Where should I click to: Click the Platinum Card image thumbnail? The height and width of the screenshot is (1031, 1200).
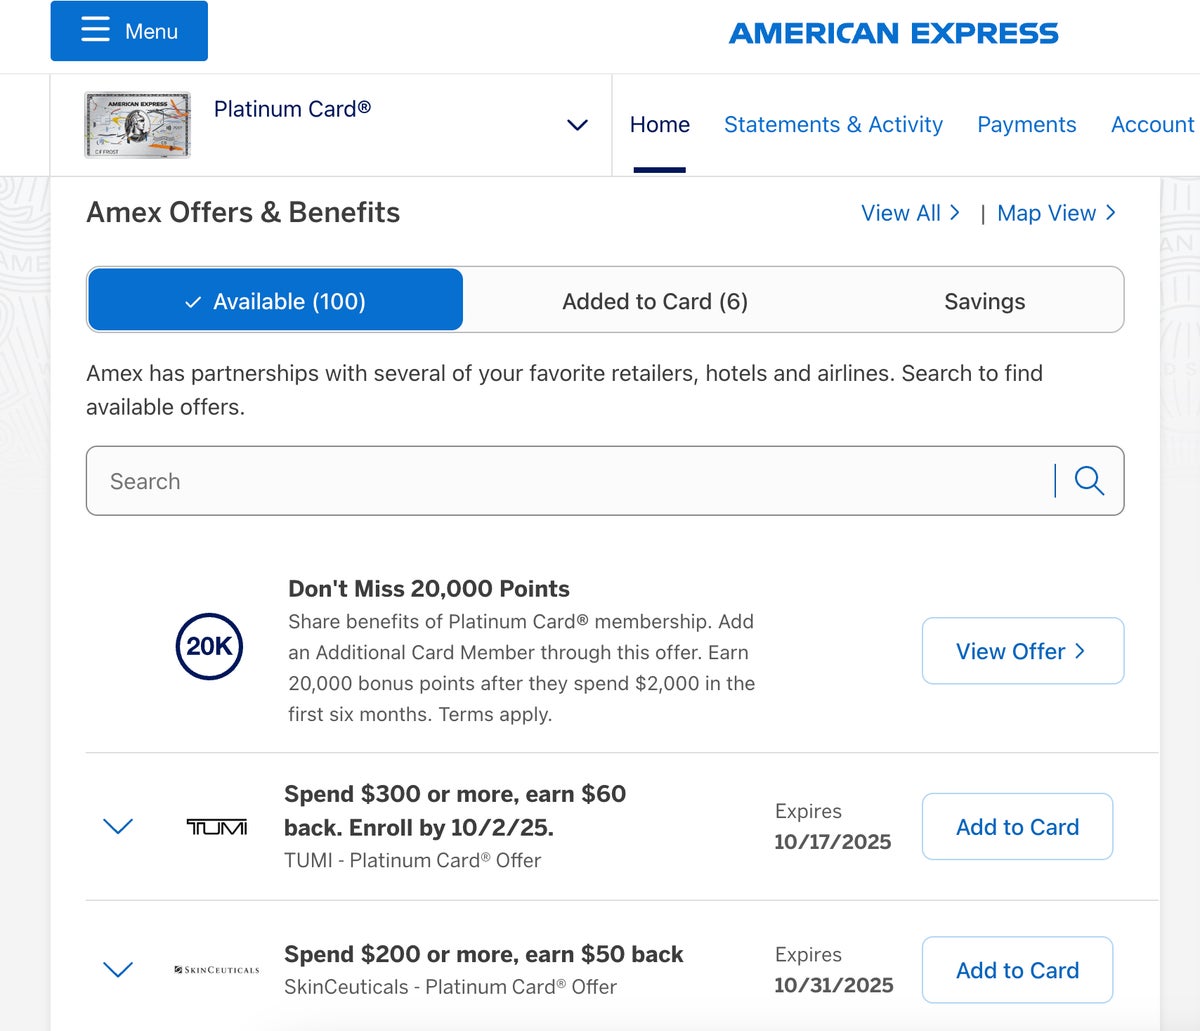point(137,125)
